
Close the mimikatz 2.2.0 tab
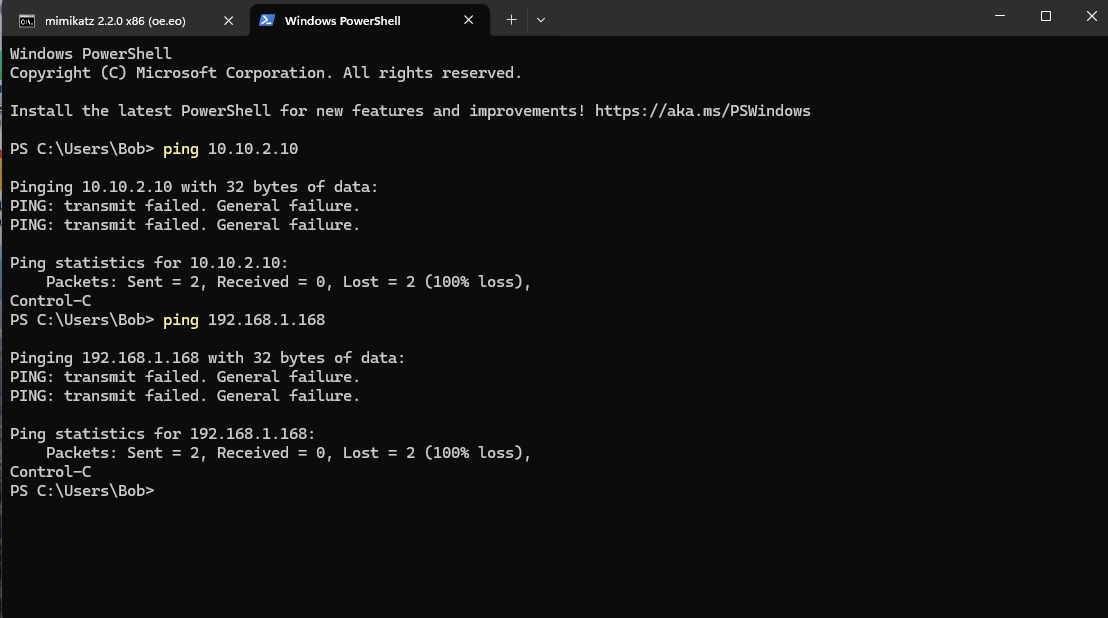[229, 20]
